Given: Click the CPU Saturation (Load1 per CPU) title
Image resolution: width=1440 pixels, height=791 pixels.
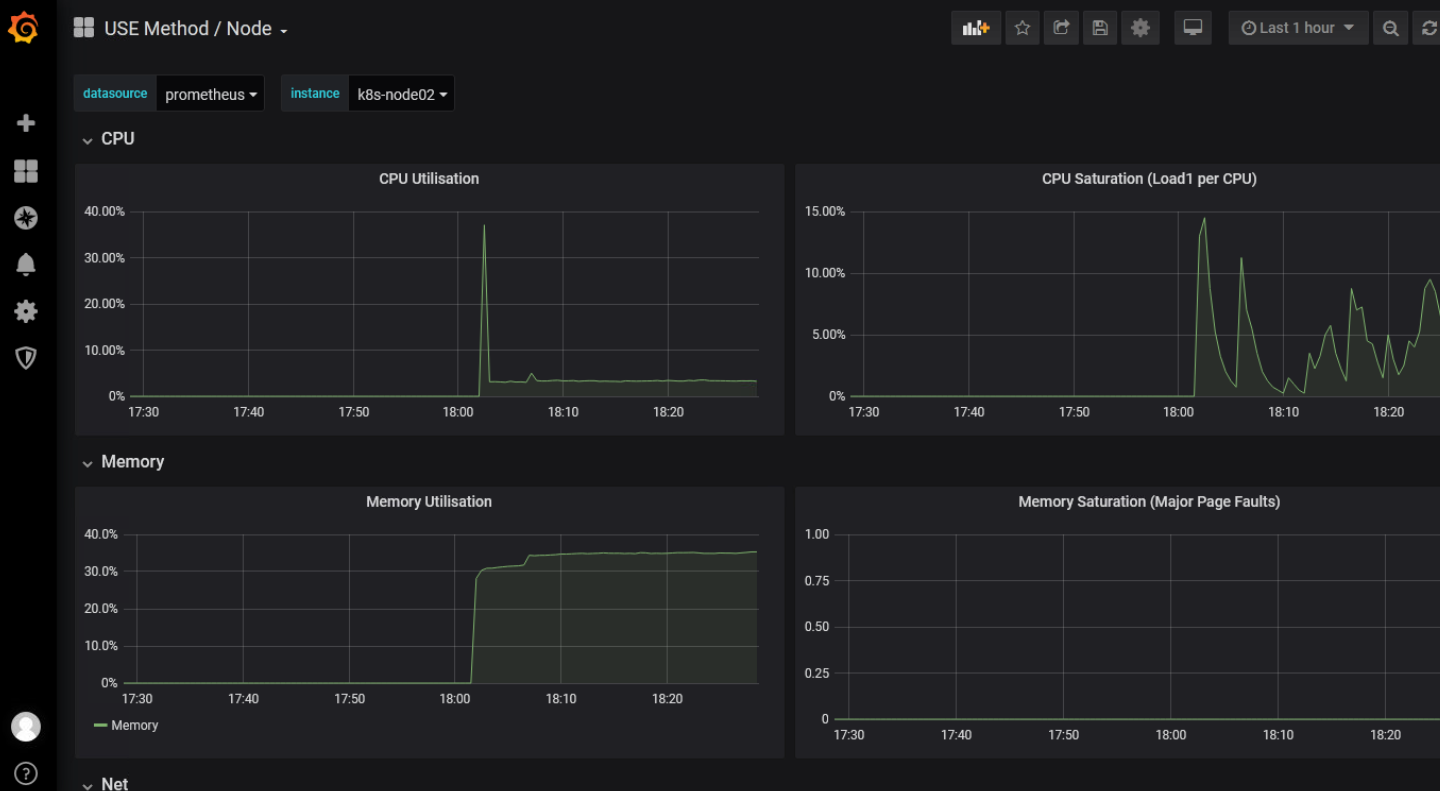Looking at the screenshot, I should [1149, 179].
